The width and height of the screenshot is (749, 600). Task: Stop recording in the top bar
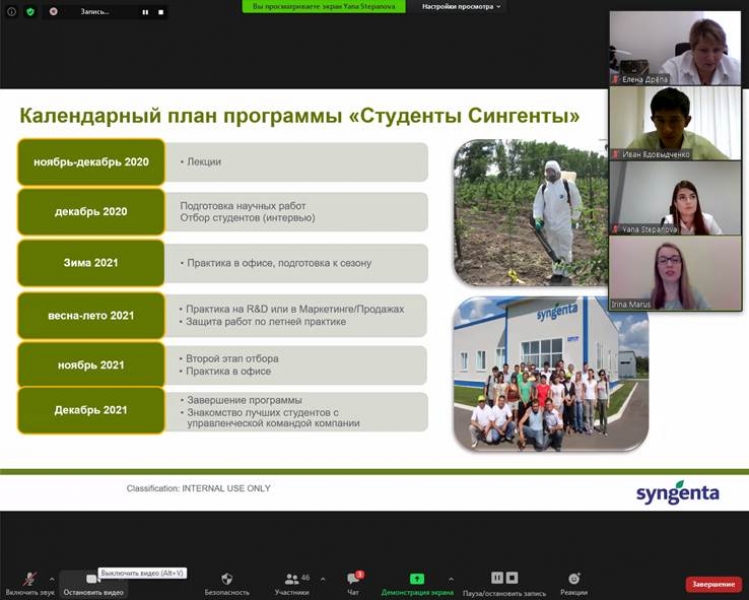point(161,12)
